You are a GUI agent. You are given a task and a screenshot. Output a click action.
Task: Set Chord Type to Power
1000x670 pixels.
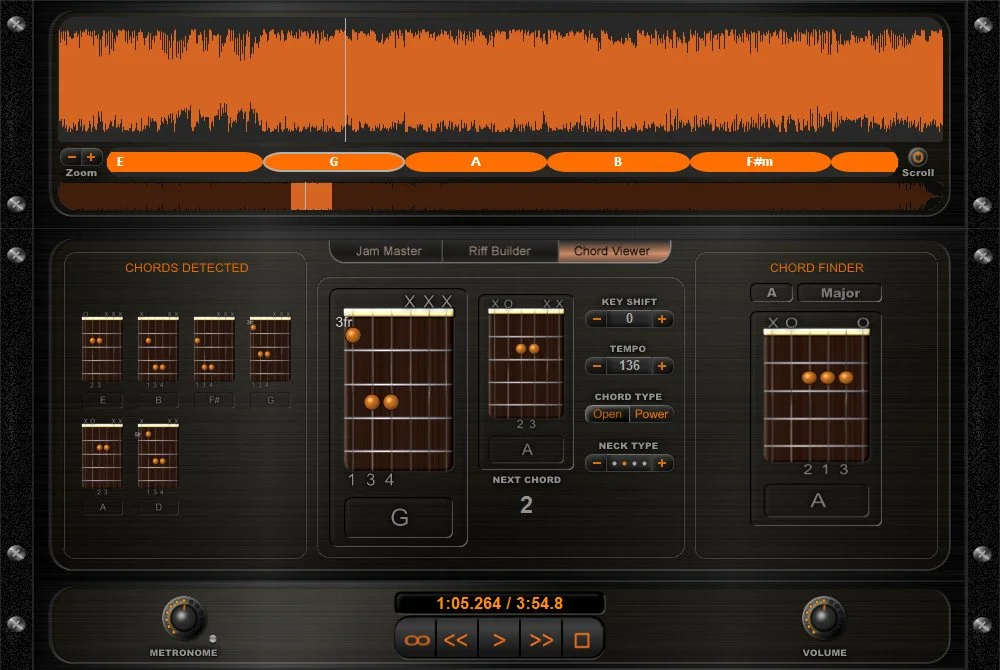point(651,414)
